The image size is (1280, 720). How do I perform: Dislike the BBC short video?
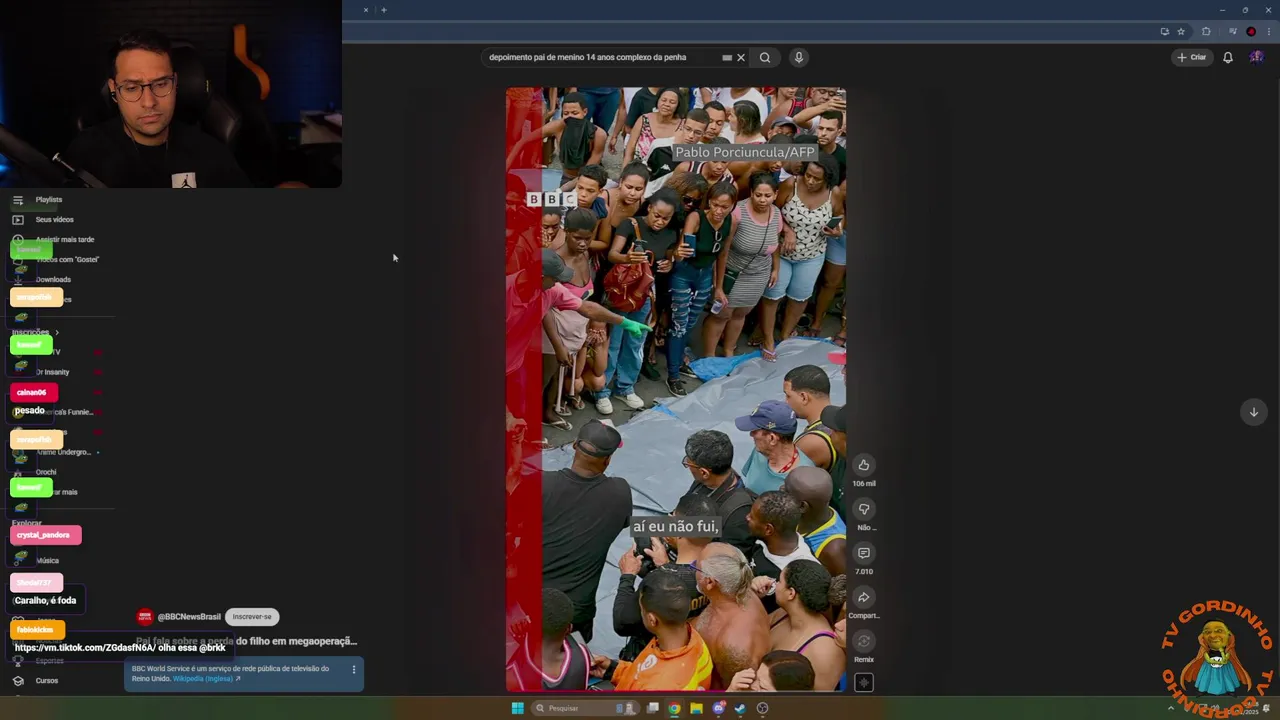863,509
